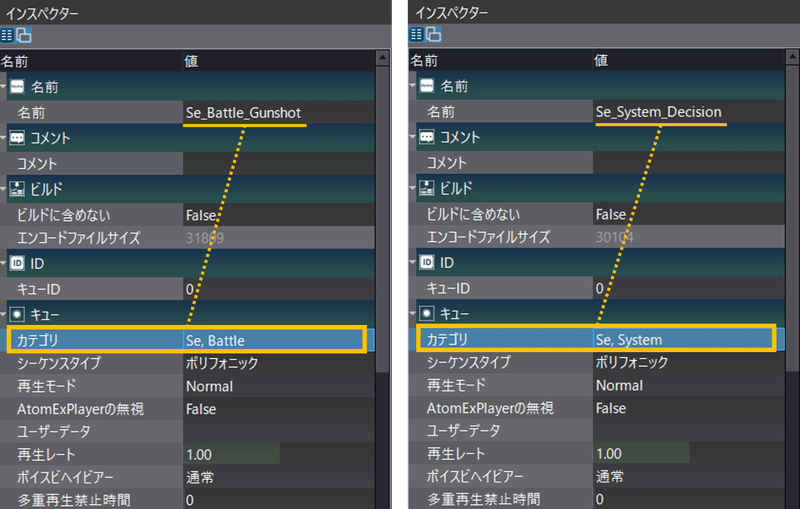Image resolution: width=800 pixels, height=509 pixels.
Task: Click the エンコードファイルサイズ label in right inspector
Action: [488, 237]
